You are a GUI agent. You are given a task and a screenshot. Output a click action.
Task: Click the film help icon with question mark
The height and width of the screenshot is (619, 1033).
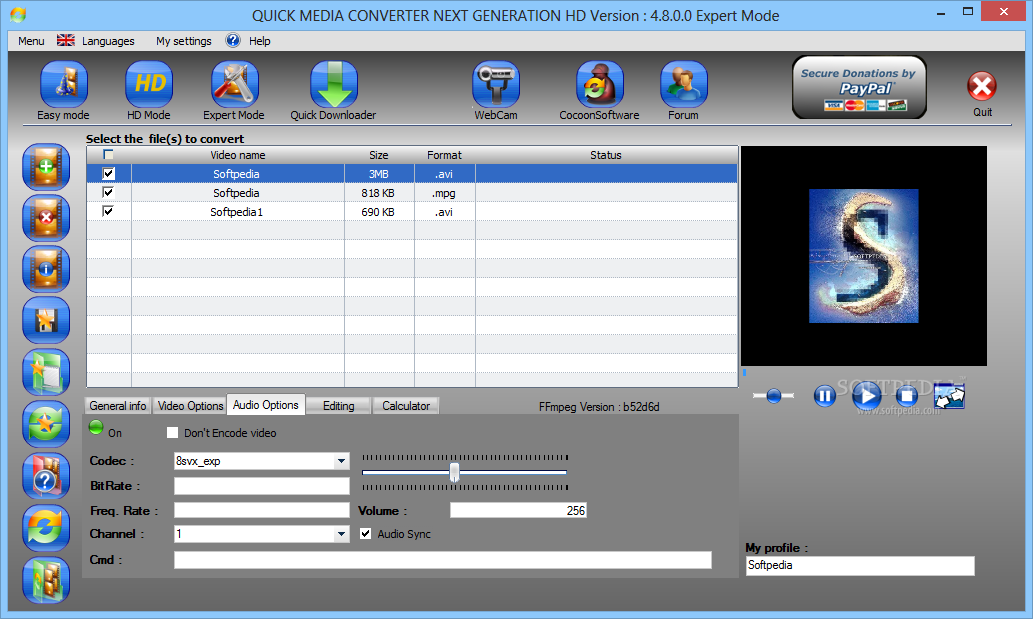point(46,477)
